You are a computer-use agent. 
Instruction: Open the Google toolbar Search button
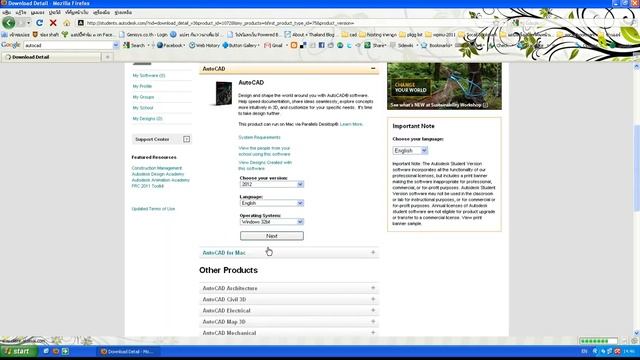135,45
